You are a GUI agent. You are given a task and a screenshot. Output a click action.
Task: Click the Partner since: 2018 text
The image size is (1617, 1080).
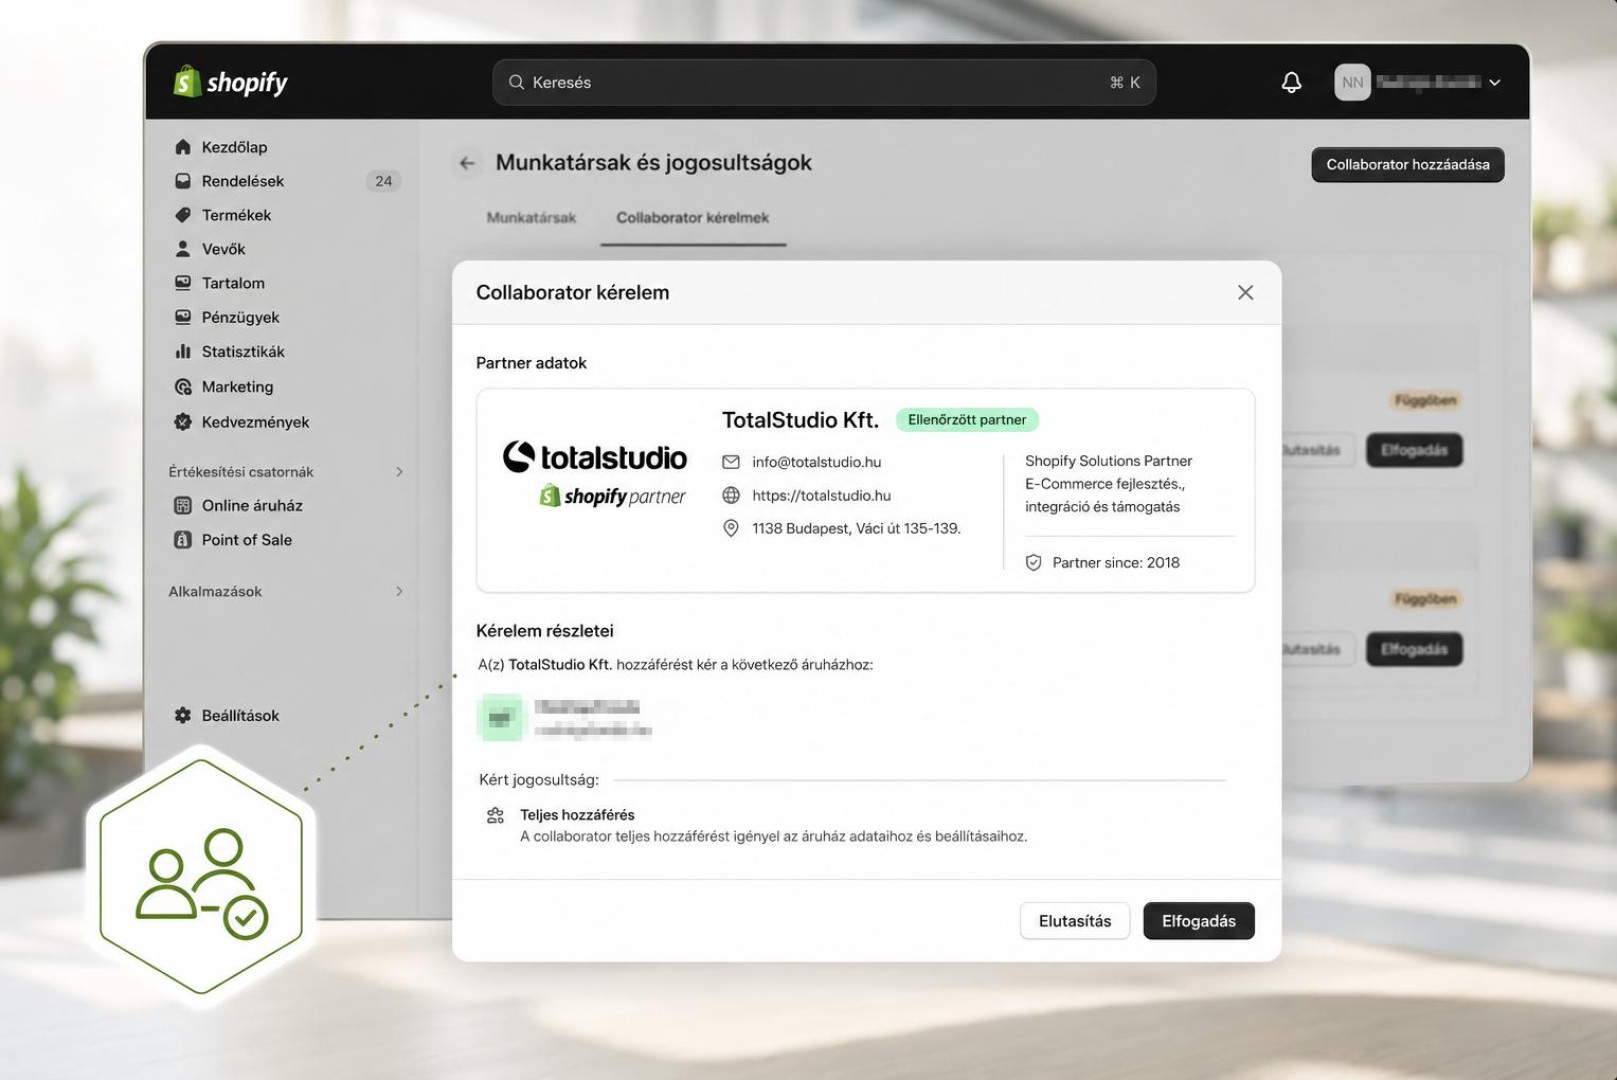coord(1116,563)
